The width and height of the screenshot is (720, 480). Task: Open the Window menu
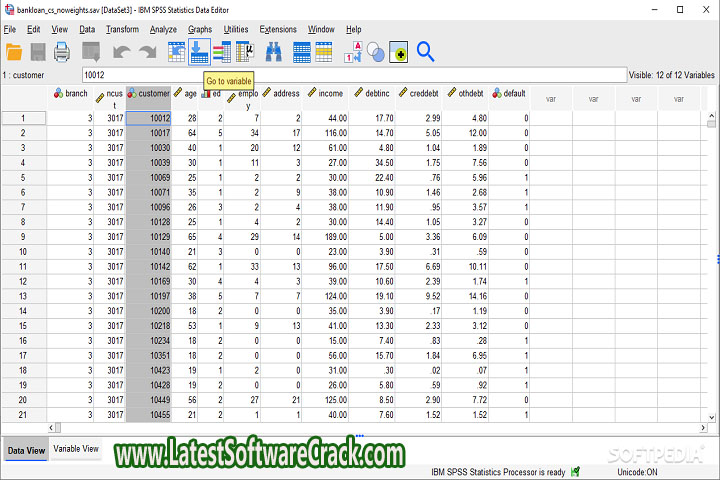coord(321,29)
